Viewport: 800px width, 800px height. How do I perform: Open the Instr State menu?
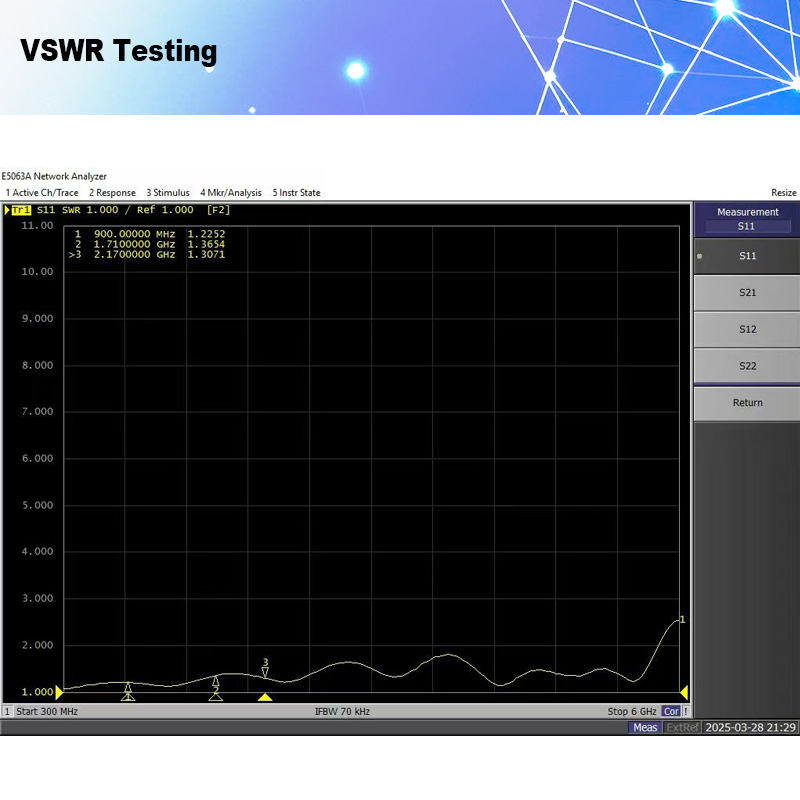point(297,192)
